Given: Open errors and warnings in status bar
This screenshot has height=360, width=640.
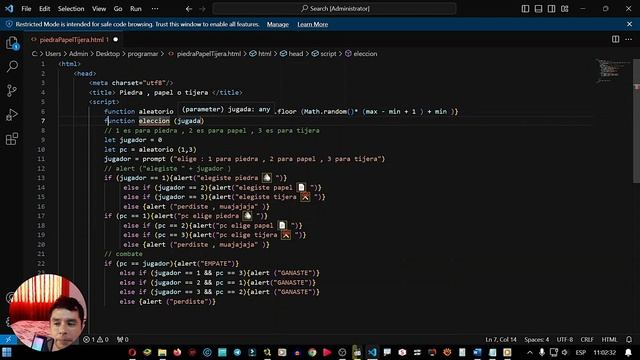Looking at the screenshot, I should [96, 340].
